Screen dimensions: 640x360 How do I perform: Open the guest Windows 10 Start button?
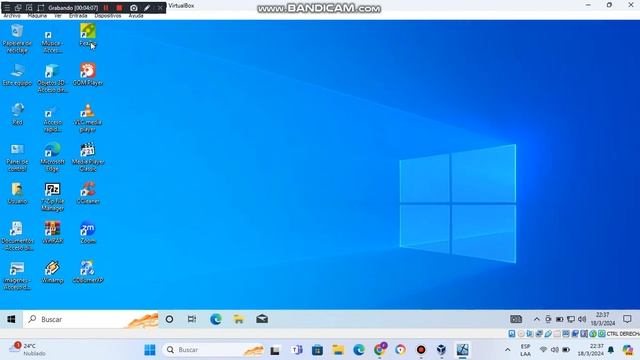coord(11,319)
